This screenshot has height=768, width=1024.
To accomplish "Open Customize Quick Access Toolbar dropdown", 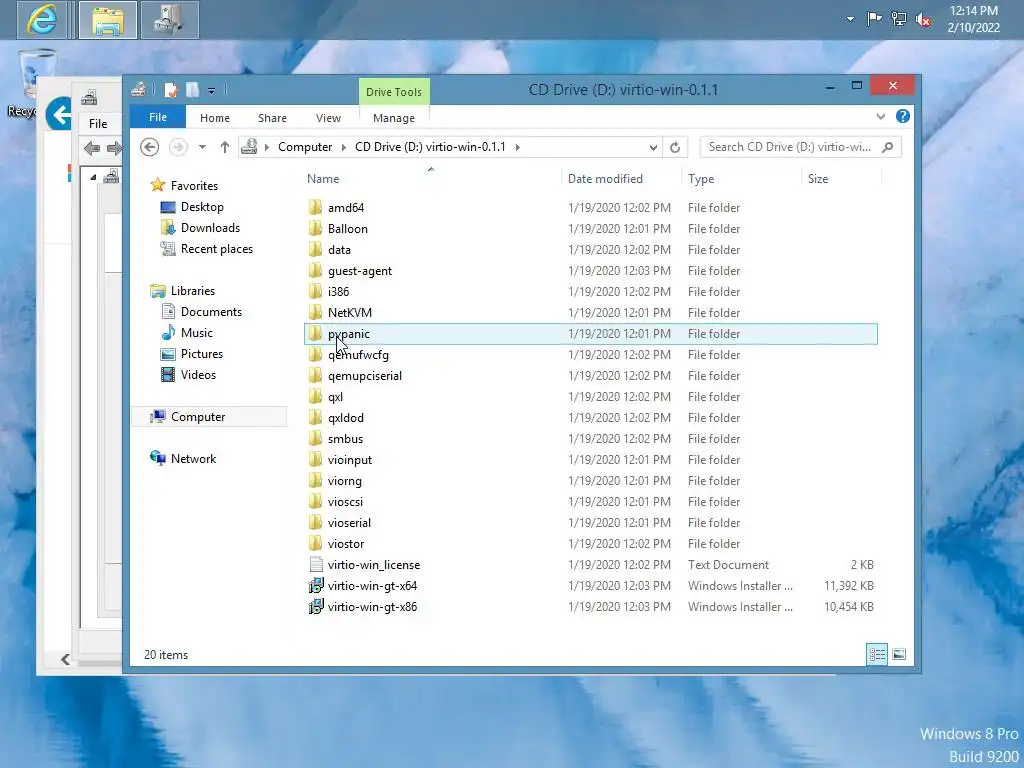I will [x=212, y=91].
